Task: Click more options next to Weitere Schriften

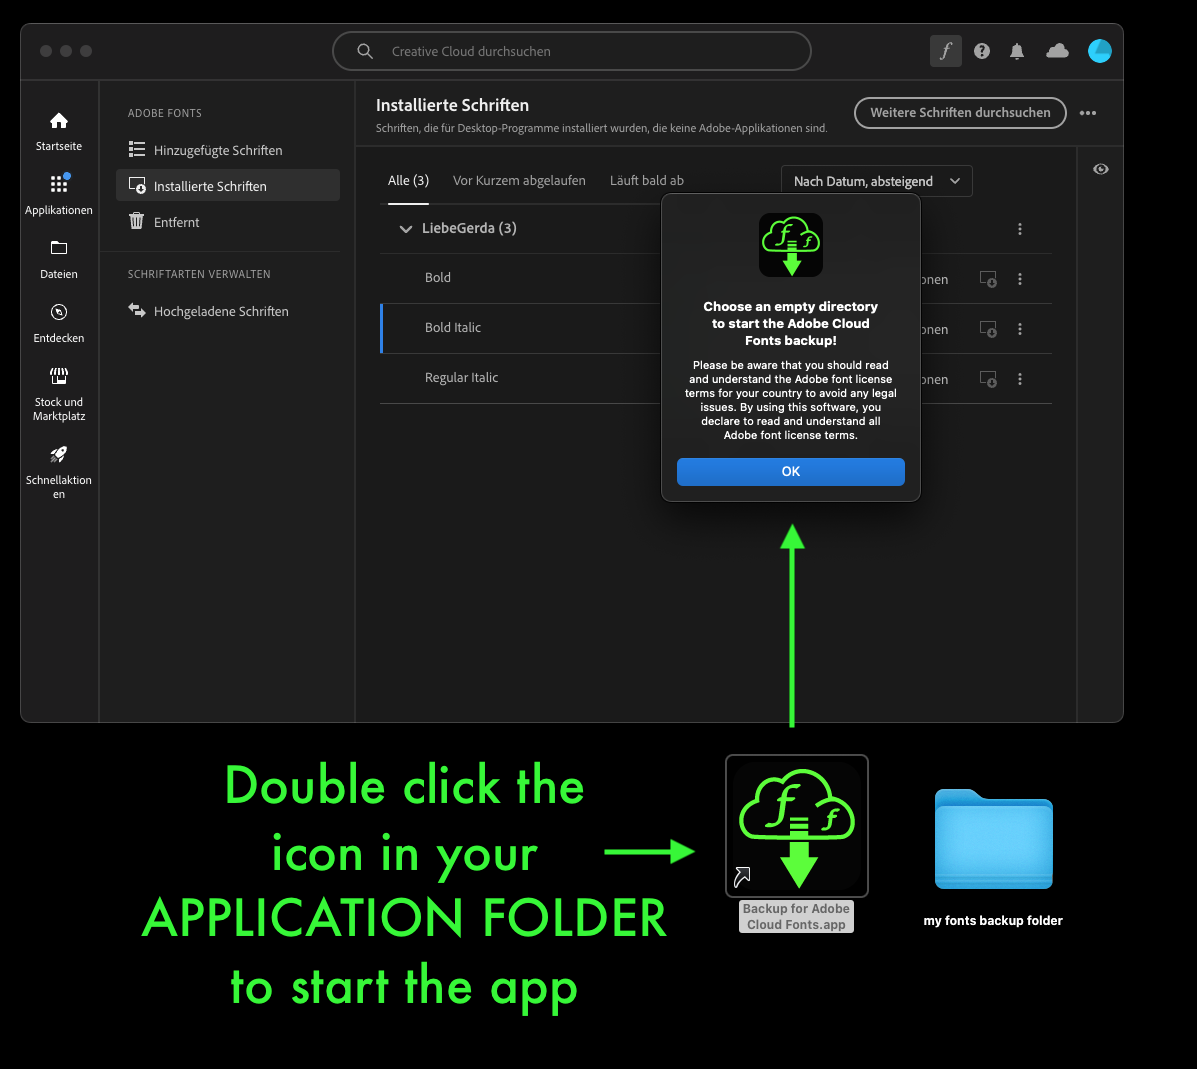Action: pos(1088,113)
